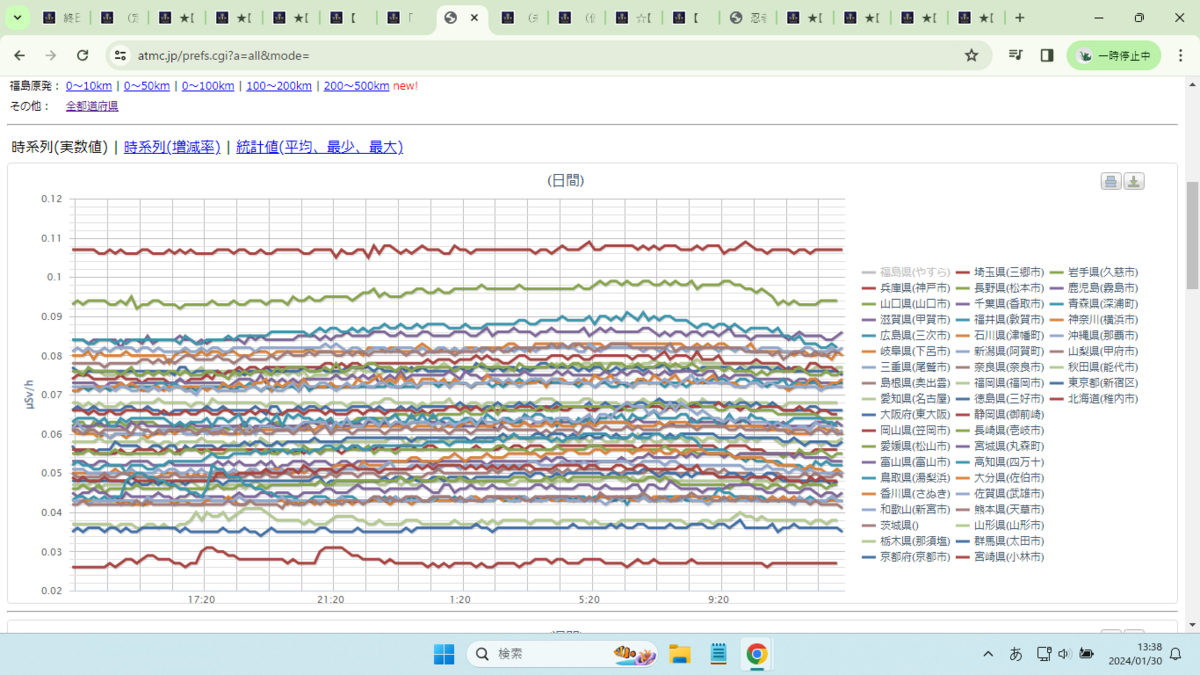The image size is (1200, 675).
Task: Switch to 時系列(増減率) view
Action: [172, 147]
